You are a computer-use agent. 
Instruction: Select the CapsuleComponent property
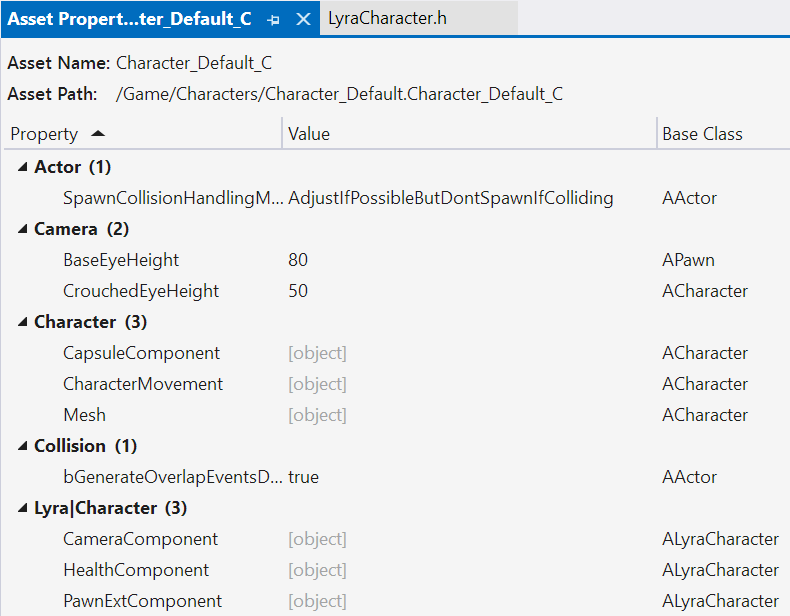(x=141, y=353)
